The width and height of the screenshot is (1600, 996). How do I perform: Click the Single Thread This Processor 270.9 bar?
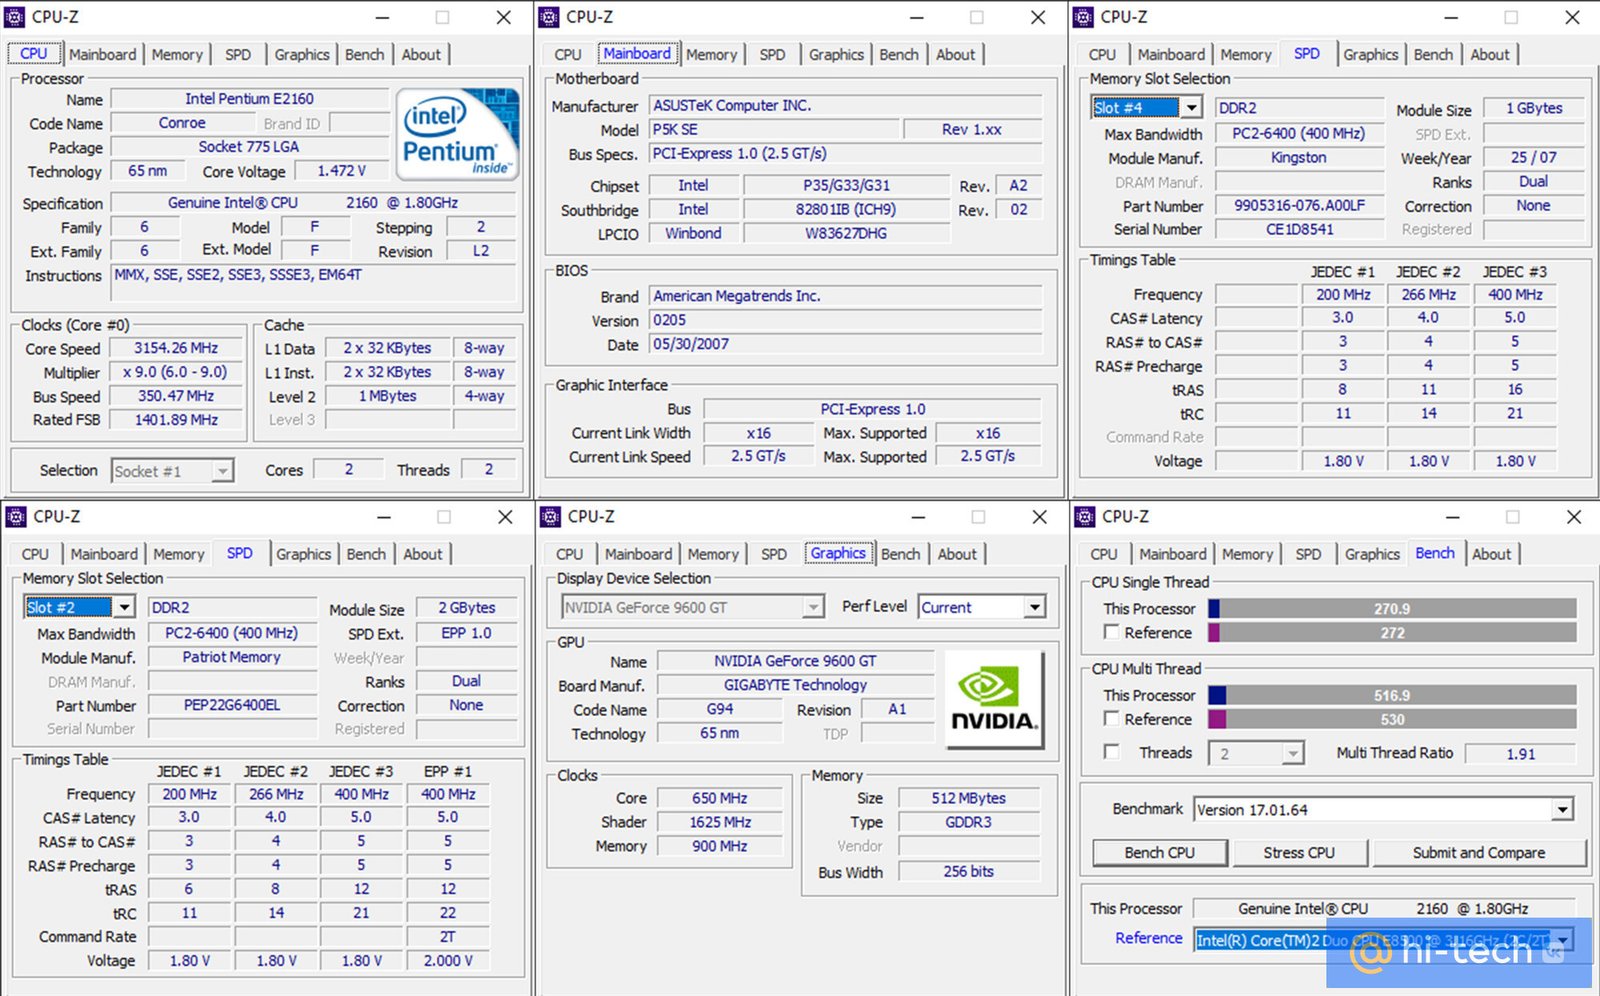(1392, 608)
